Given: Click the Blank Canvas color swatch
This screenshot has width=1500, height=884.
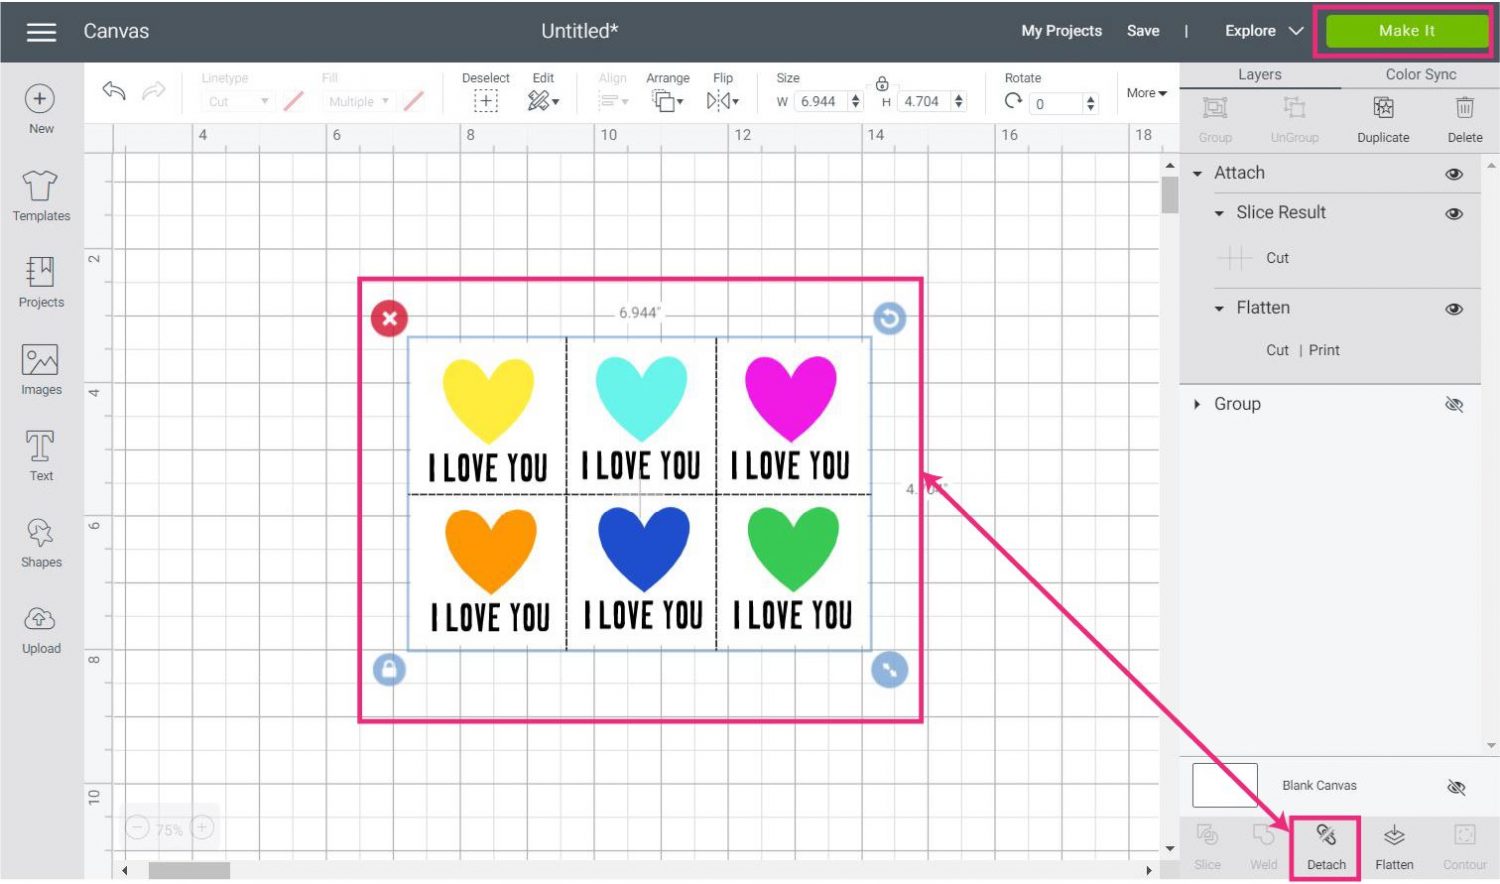Looking at the screenshot, I should [1224, 785].
